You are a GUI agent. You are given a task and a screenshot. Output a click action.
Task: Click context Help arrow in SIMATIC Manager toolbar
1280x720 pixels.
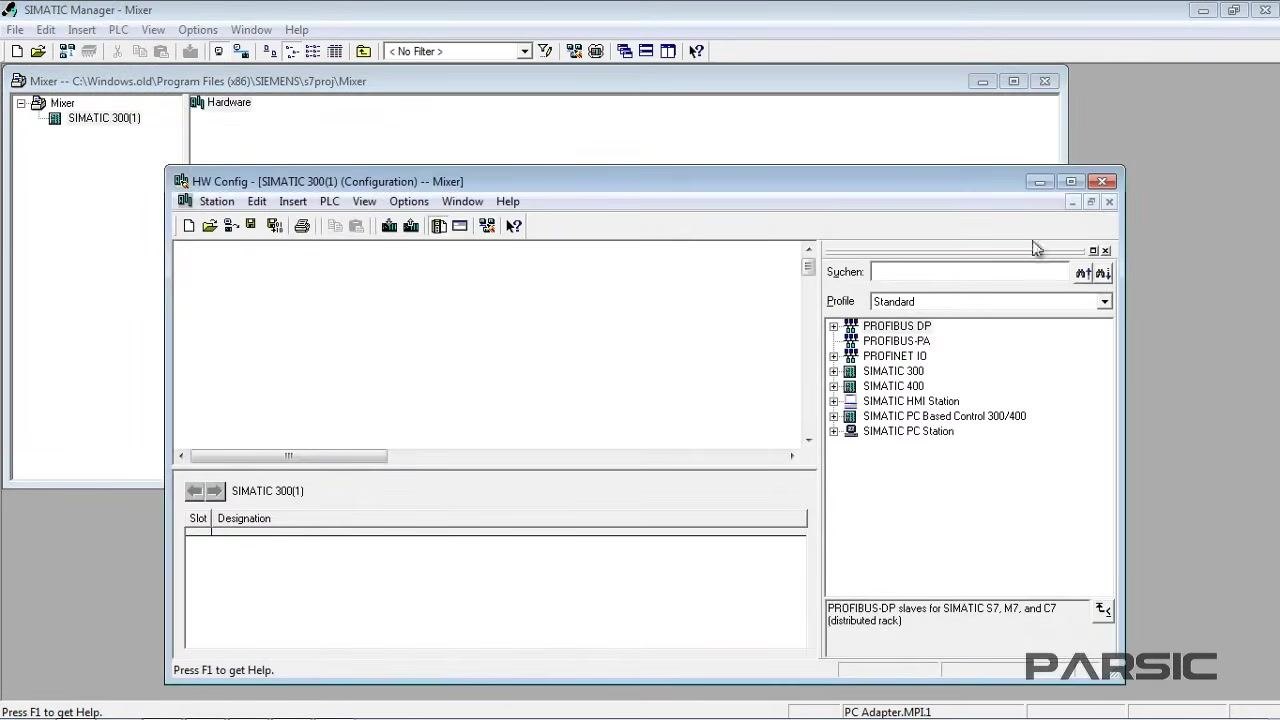(696, 51)
